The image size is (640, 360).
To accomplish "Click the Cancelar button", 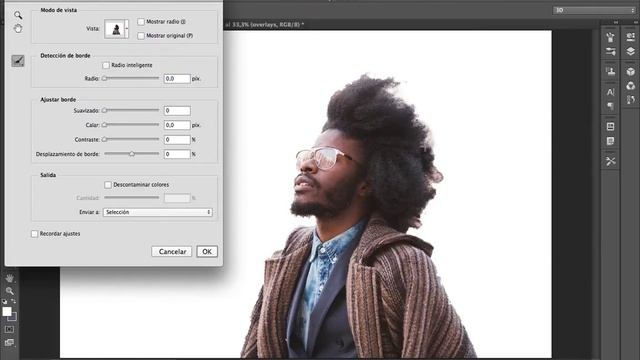I will point(172,251).
